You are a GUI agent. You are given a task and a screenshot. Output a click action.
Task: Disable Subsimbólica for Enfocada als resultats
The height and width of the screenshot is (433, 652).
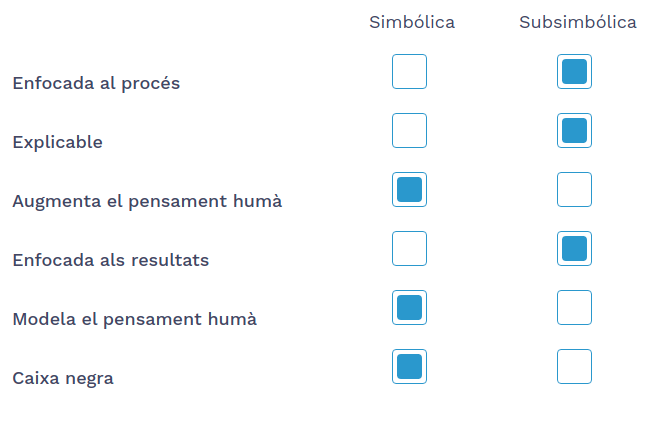(574, 249)
